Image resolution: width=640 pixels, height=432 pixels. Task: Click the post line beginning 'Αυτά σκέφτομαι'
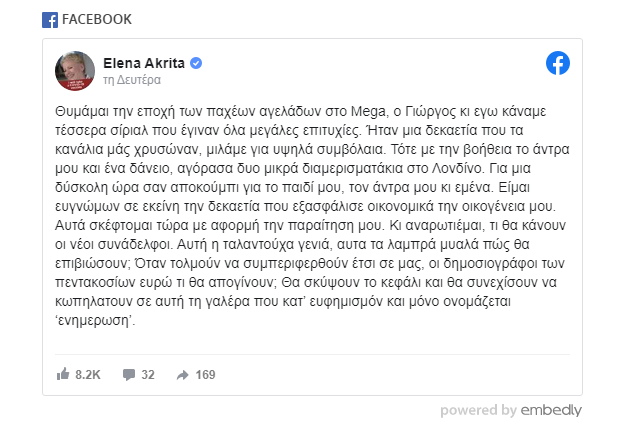tap(310, 225)
